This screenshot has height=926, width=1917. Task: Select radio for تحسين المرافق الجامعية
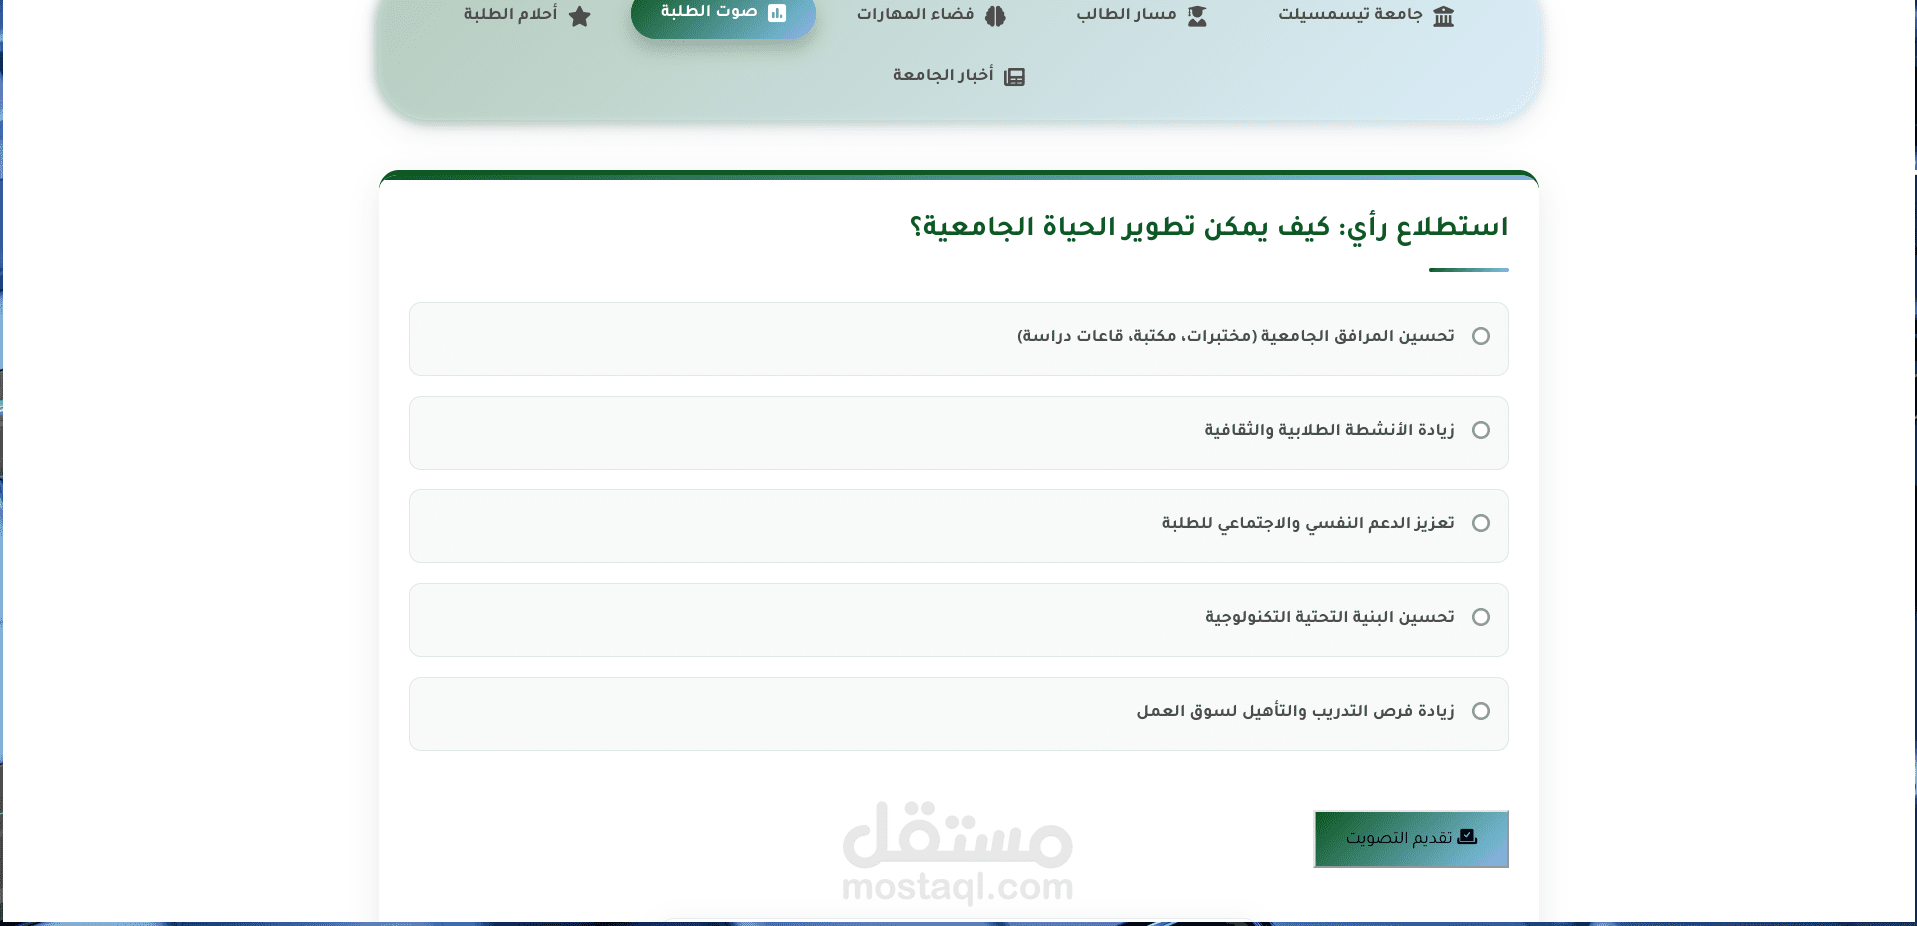coord(1481,336)
